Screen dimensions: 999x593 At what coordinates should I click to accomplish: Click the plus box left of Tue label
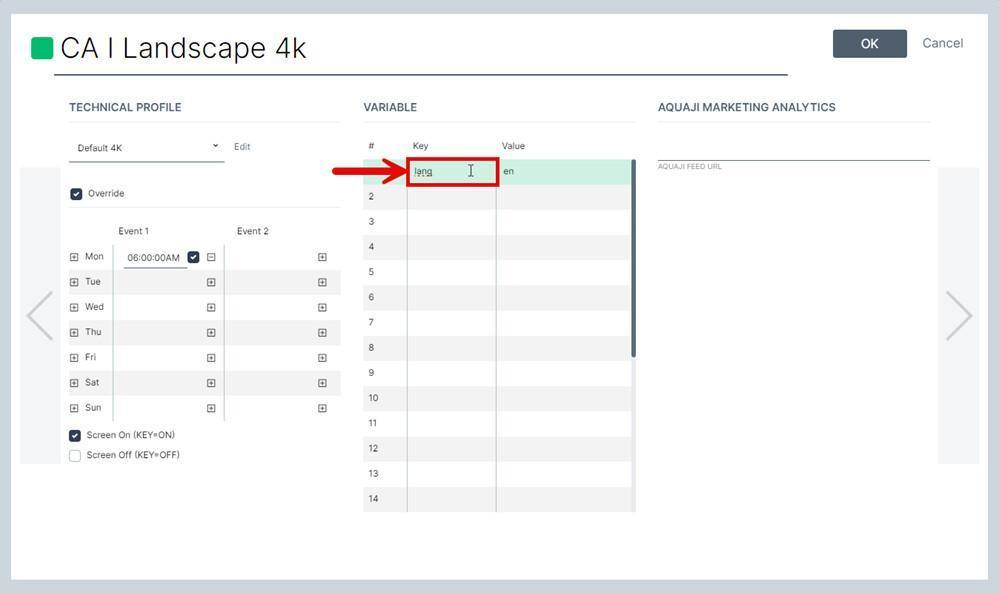coord(74,282)
